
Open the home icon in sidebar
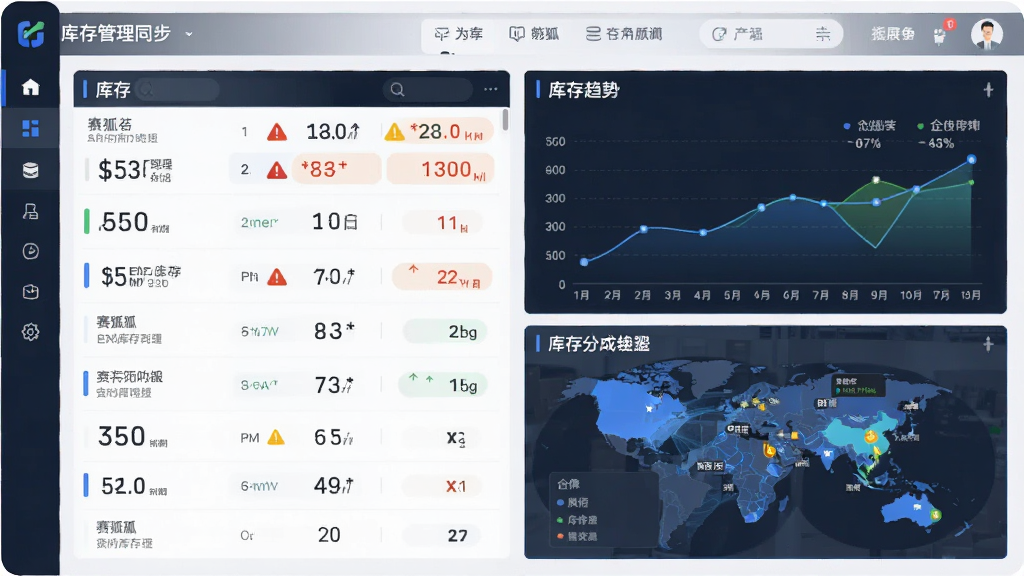(31, 87)
